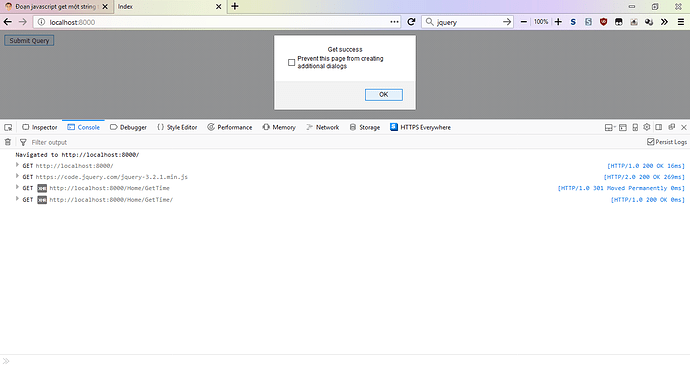The height and width of the screenshot is (367, 690).
Task: Close the Index tab
Action: tap(218, 7)
